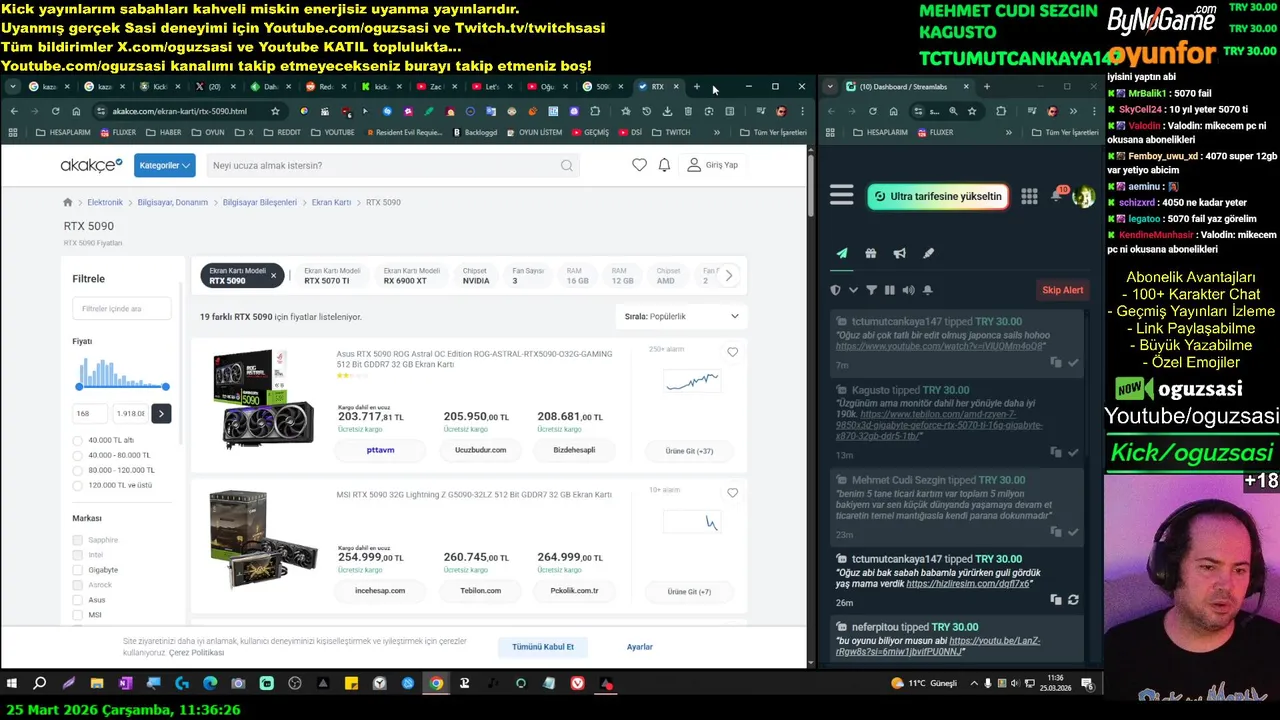
Task: Open the pttavm store offer for Asus
Action: coord(381,450)
